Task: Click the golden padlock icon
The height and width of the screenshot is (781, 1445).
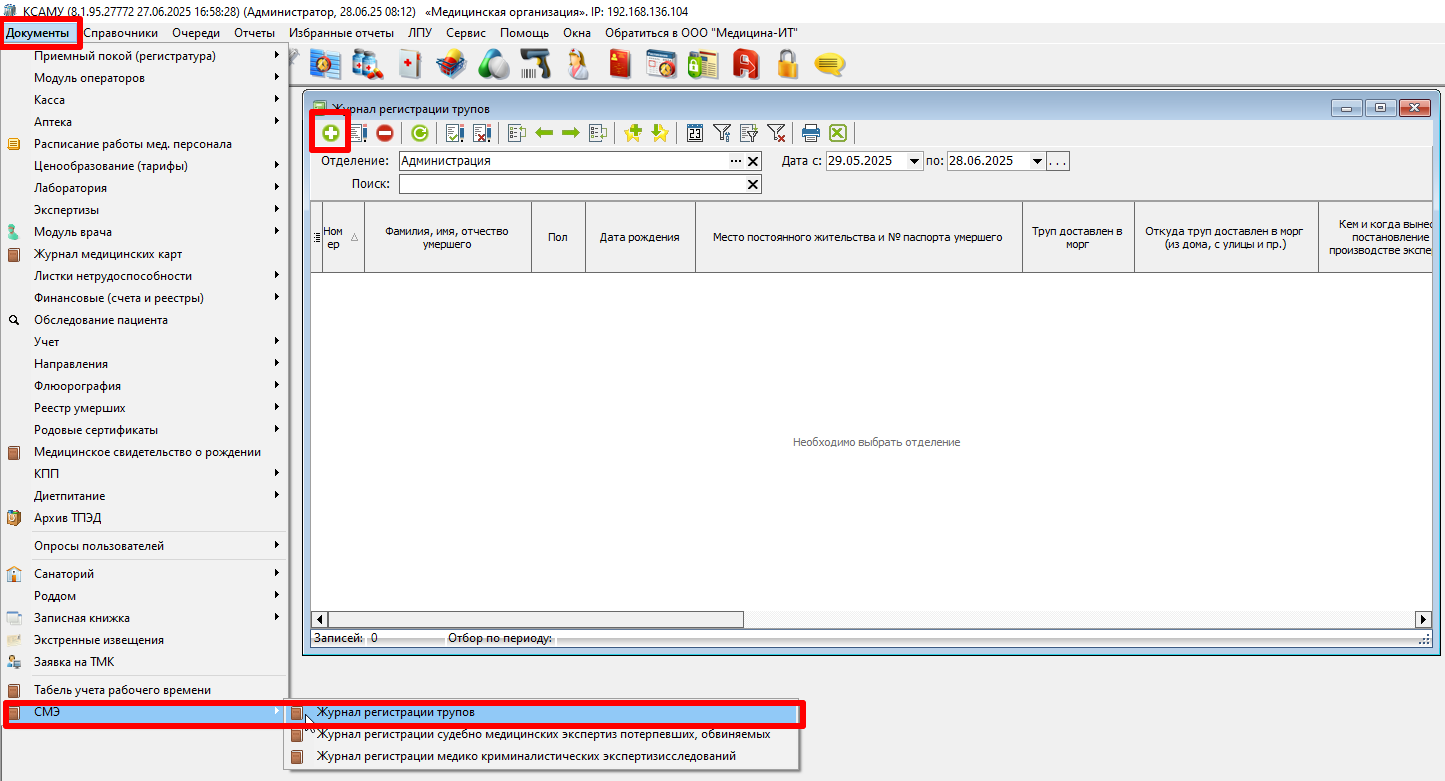Action: [787, 65]
